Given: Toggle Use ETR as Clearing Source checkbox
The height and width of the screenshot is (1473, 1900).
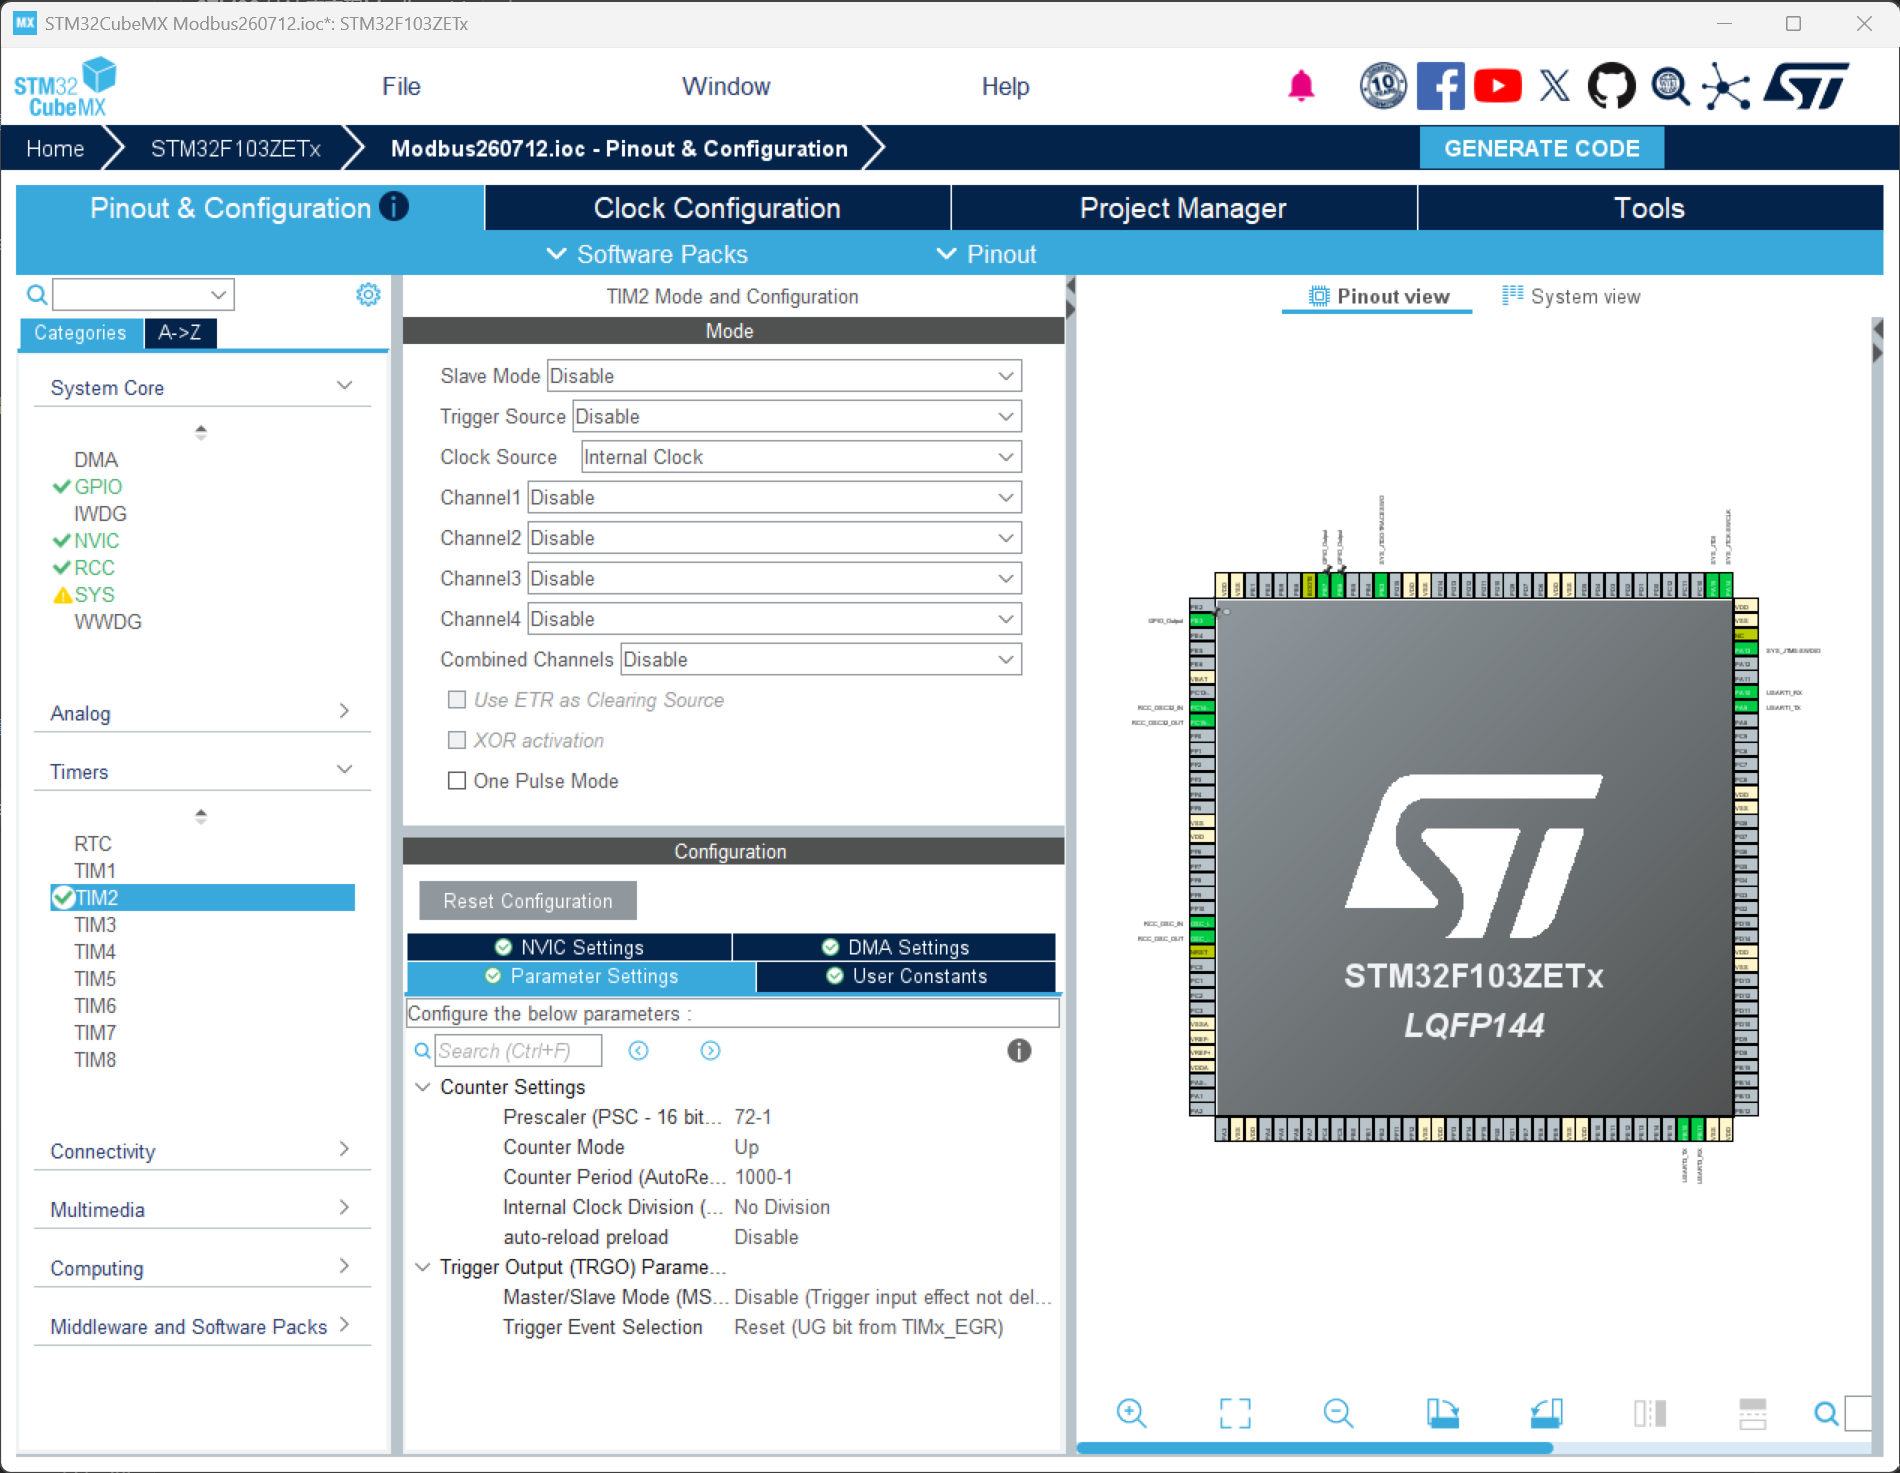Looking at the screenshot, I should (457, 700).
